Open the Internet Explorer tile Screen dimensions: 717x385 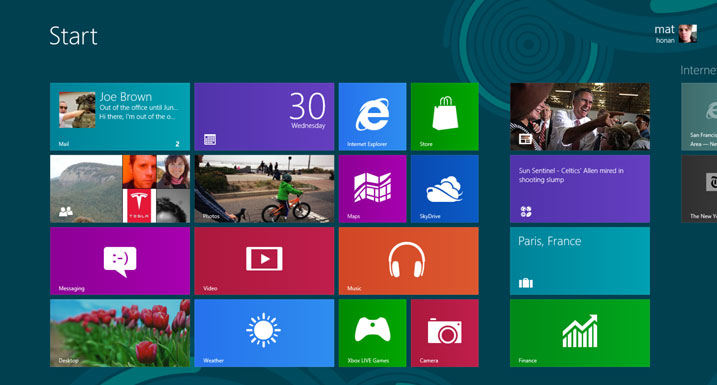[372, 117]
